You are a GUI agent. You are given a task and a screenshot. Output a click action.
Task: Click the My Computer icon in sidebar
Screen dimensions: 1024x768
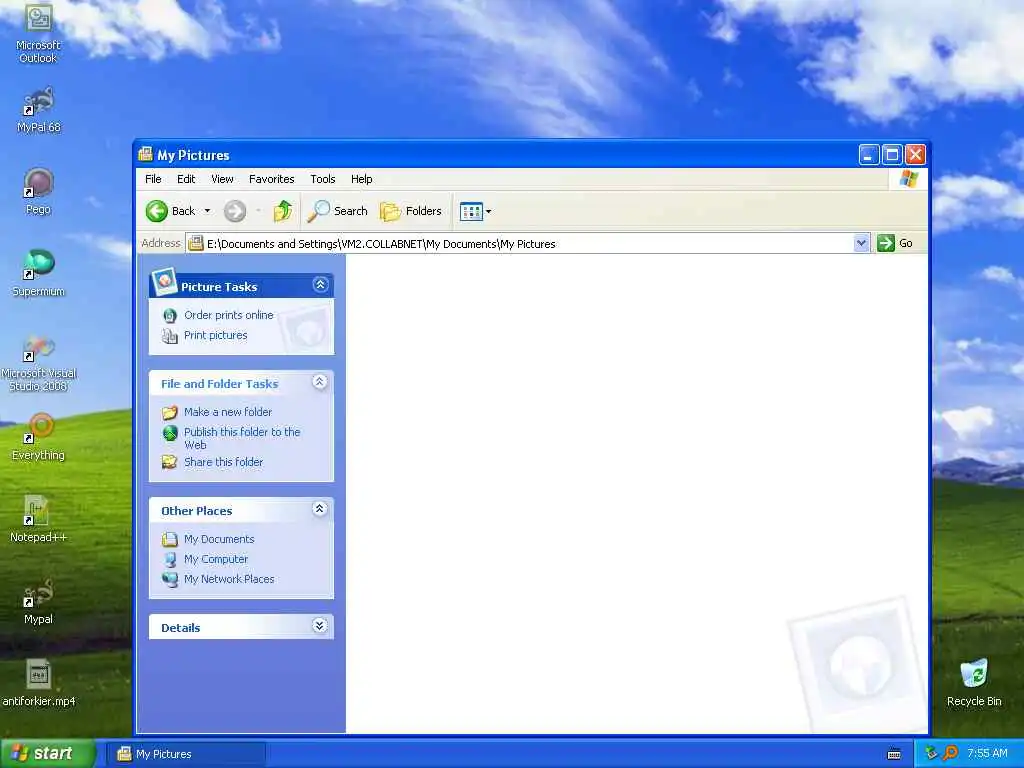click(170, 560)
